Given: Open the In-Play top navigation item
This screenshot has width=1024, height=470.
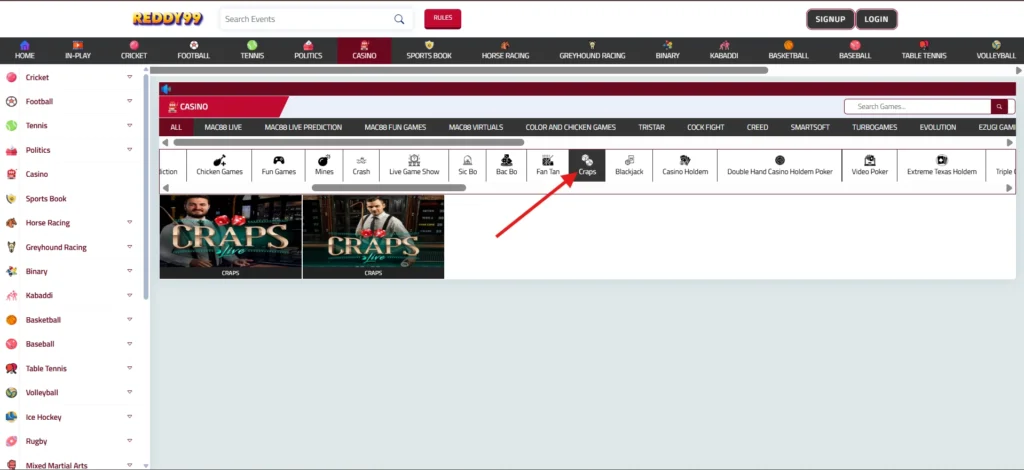Looking at the screenshot, I should point(78,51).
